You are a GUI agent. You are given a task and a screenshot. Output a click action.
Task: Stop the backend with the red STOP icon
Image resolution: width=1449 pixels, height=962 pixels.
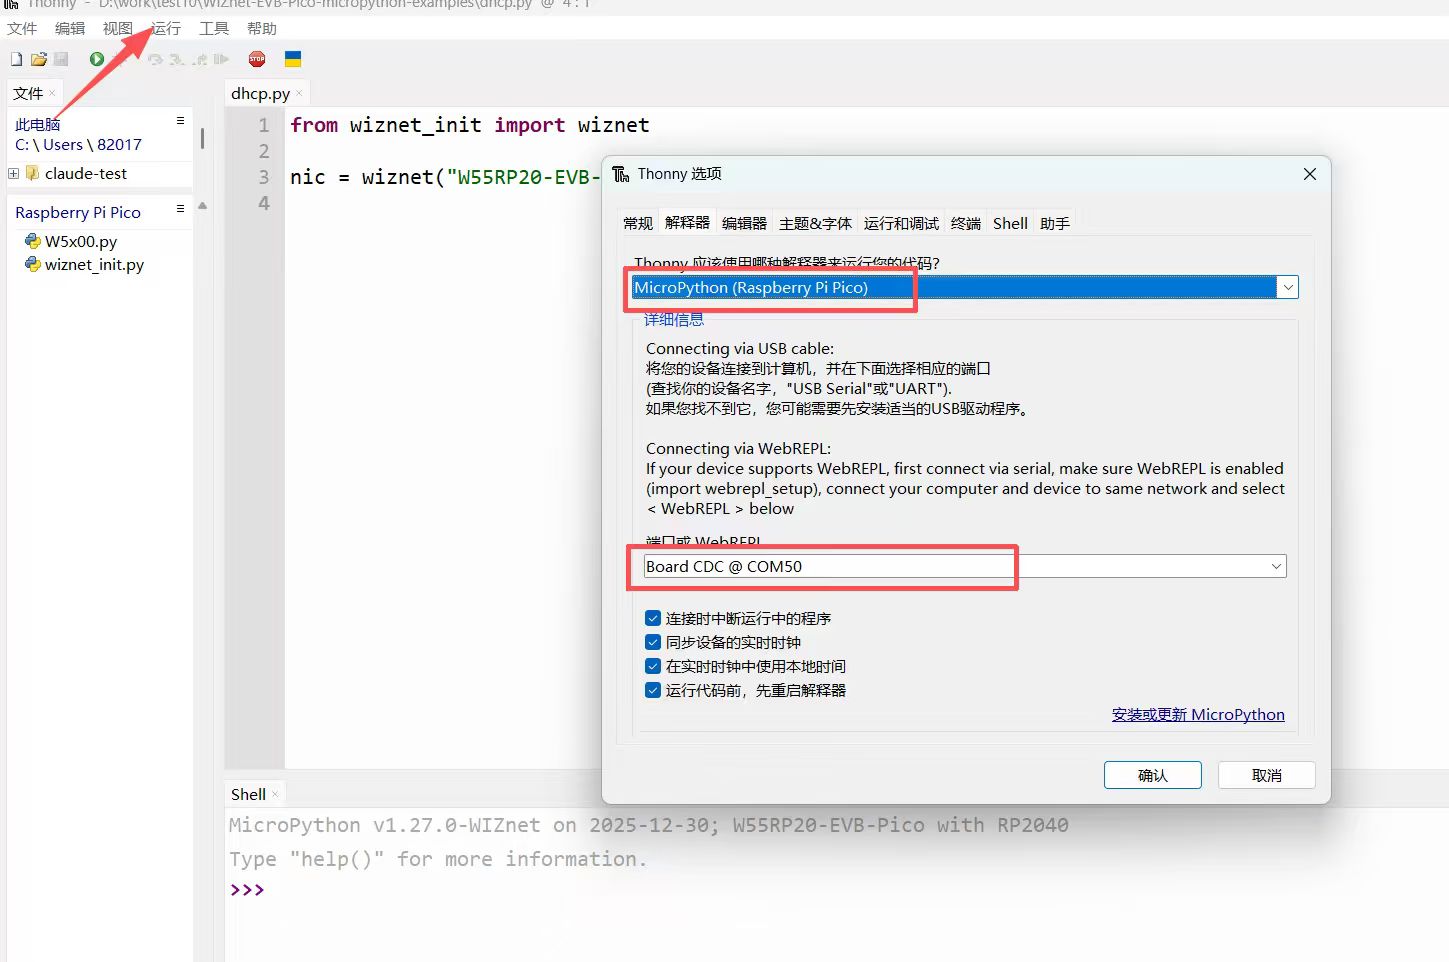point(257,60)
